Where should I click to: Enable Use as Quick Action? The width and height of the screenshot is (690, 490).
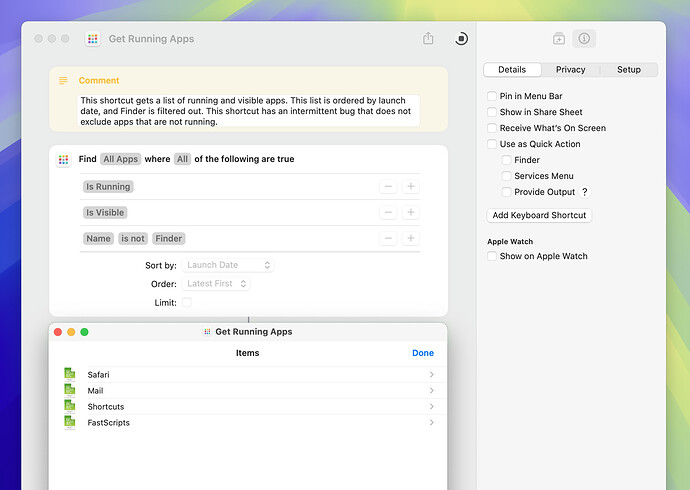pos(492,144)
